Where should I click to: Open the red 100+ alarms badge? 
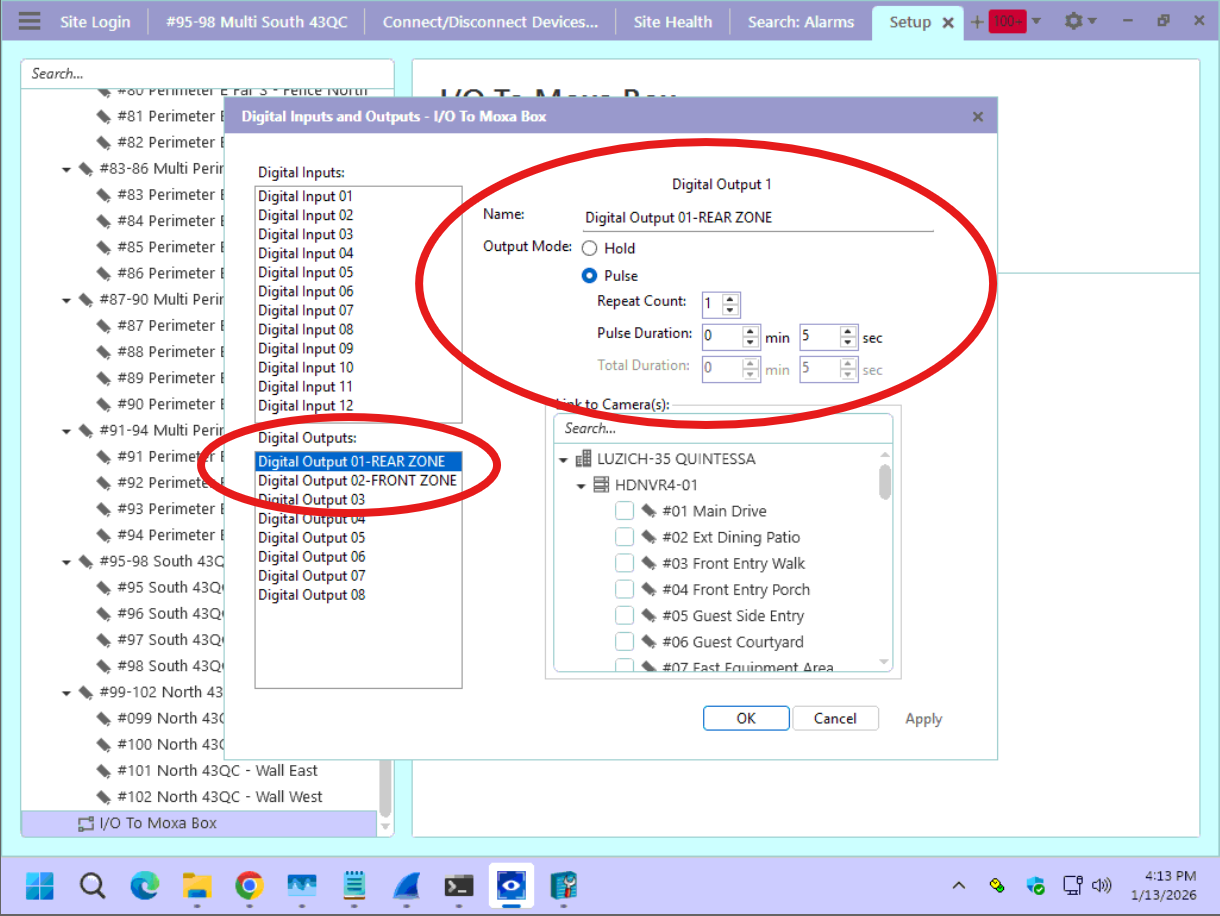coord(1007,21)
